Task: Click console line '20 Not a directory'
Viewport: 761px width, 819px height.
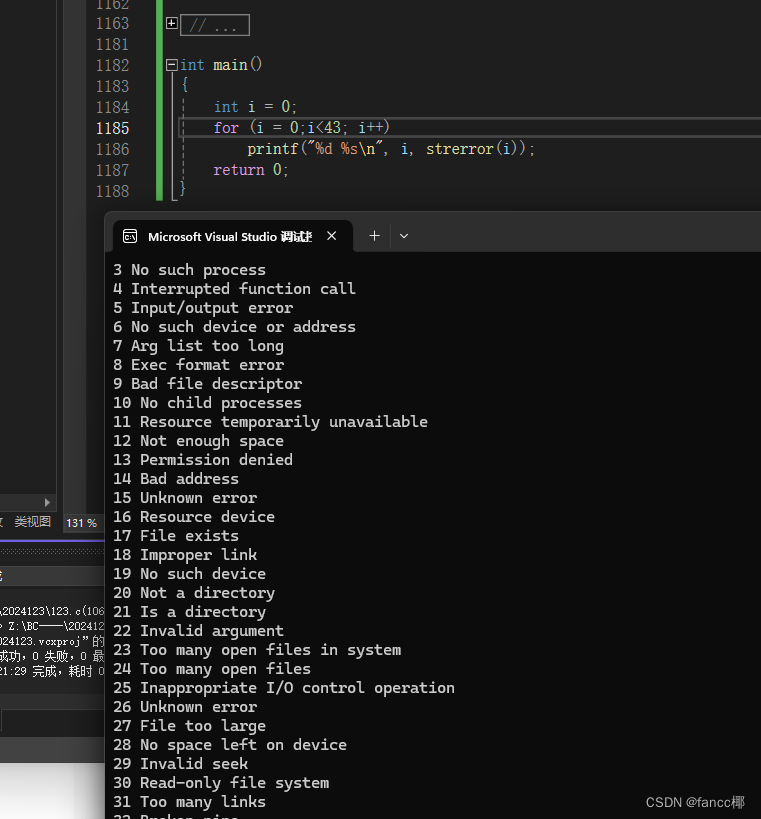Action: [x=194, y=593]
